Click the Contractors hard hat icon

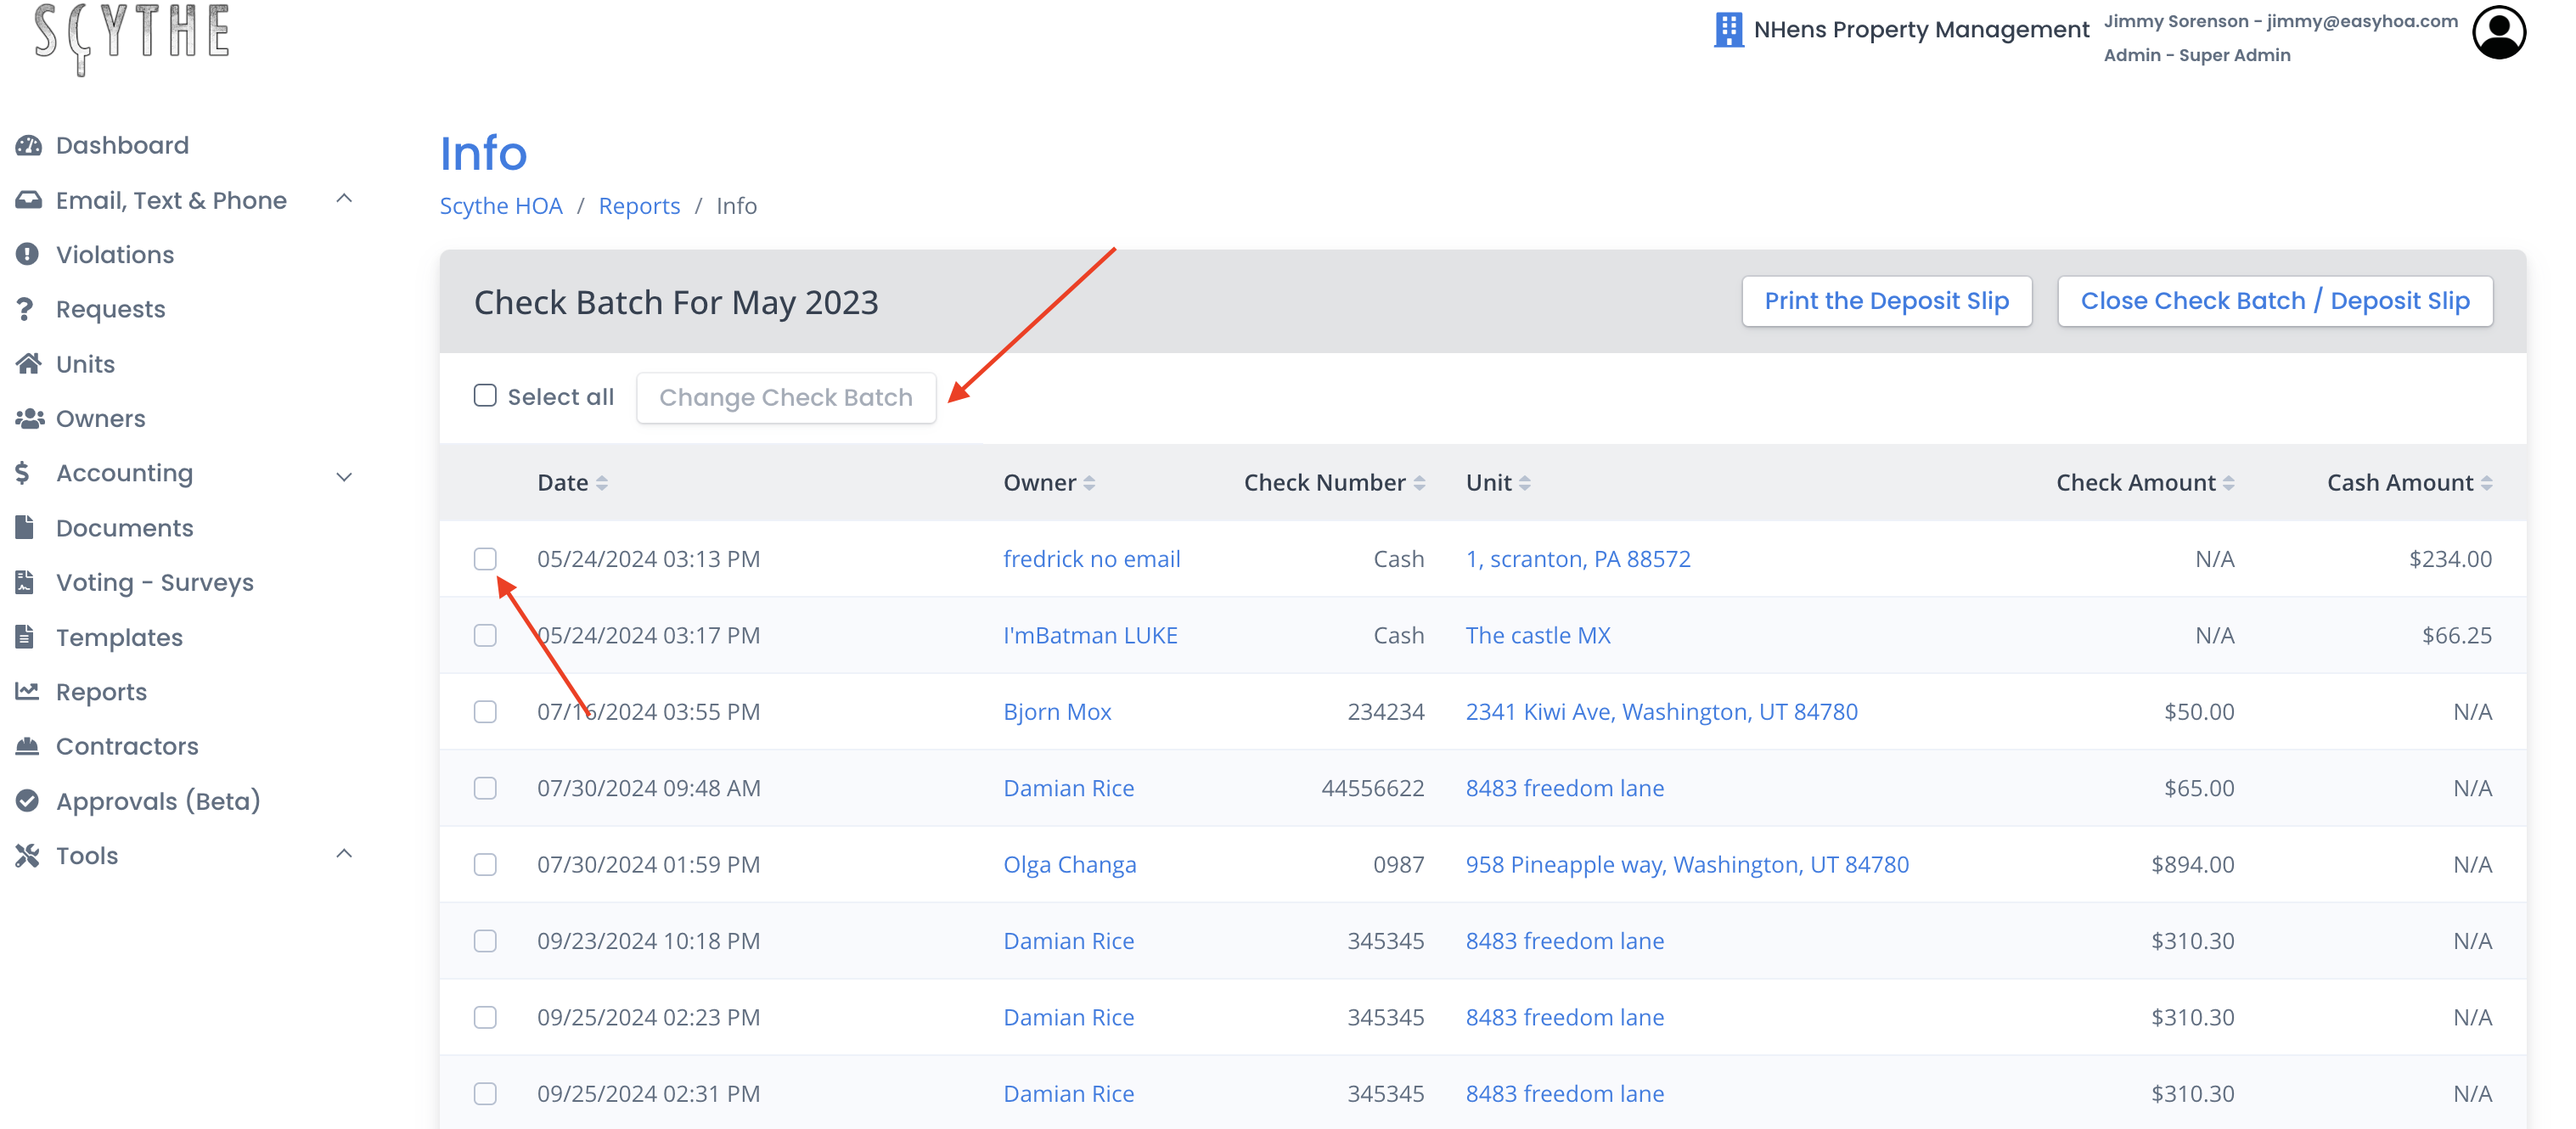(27, 746)
